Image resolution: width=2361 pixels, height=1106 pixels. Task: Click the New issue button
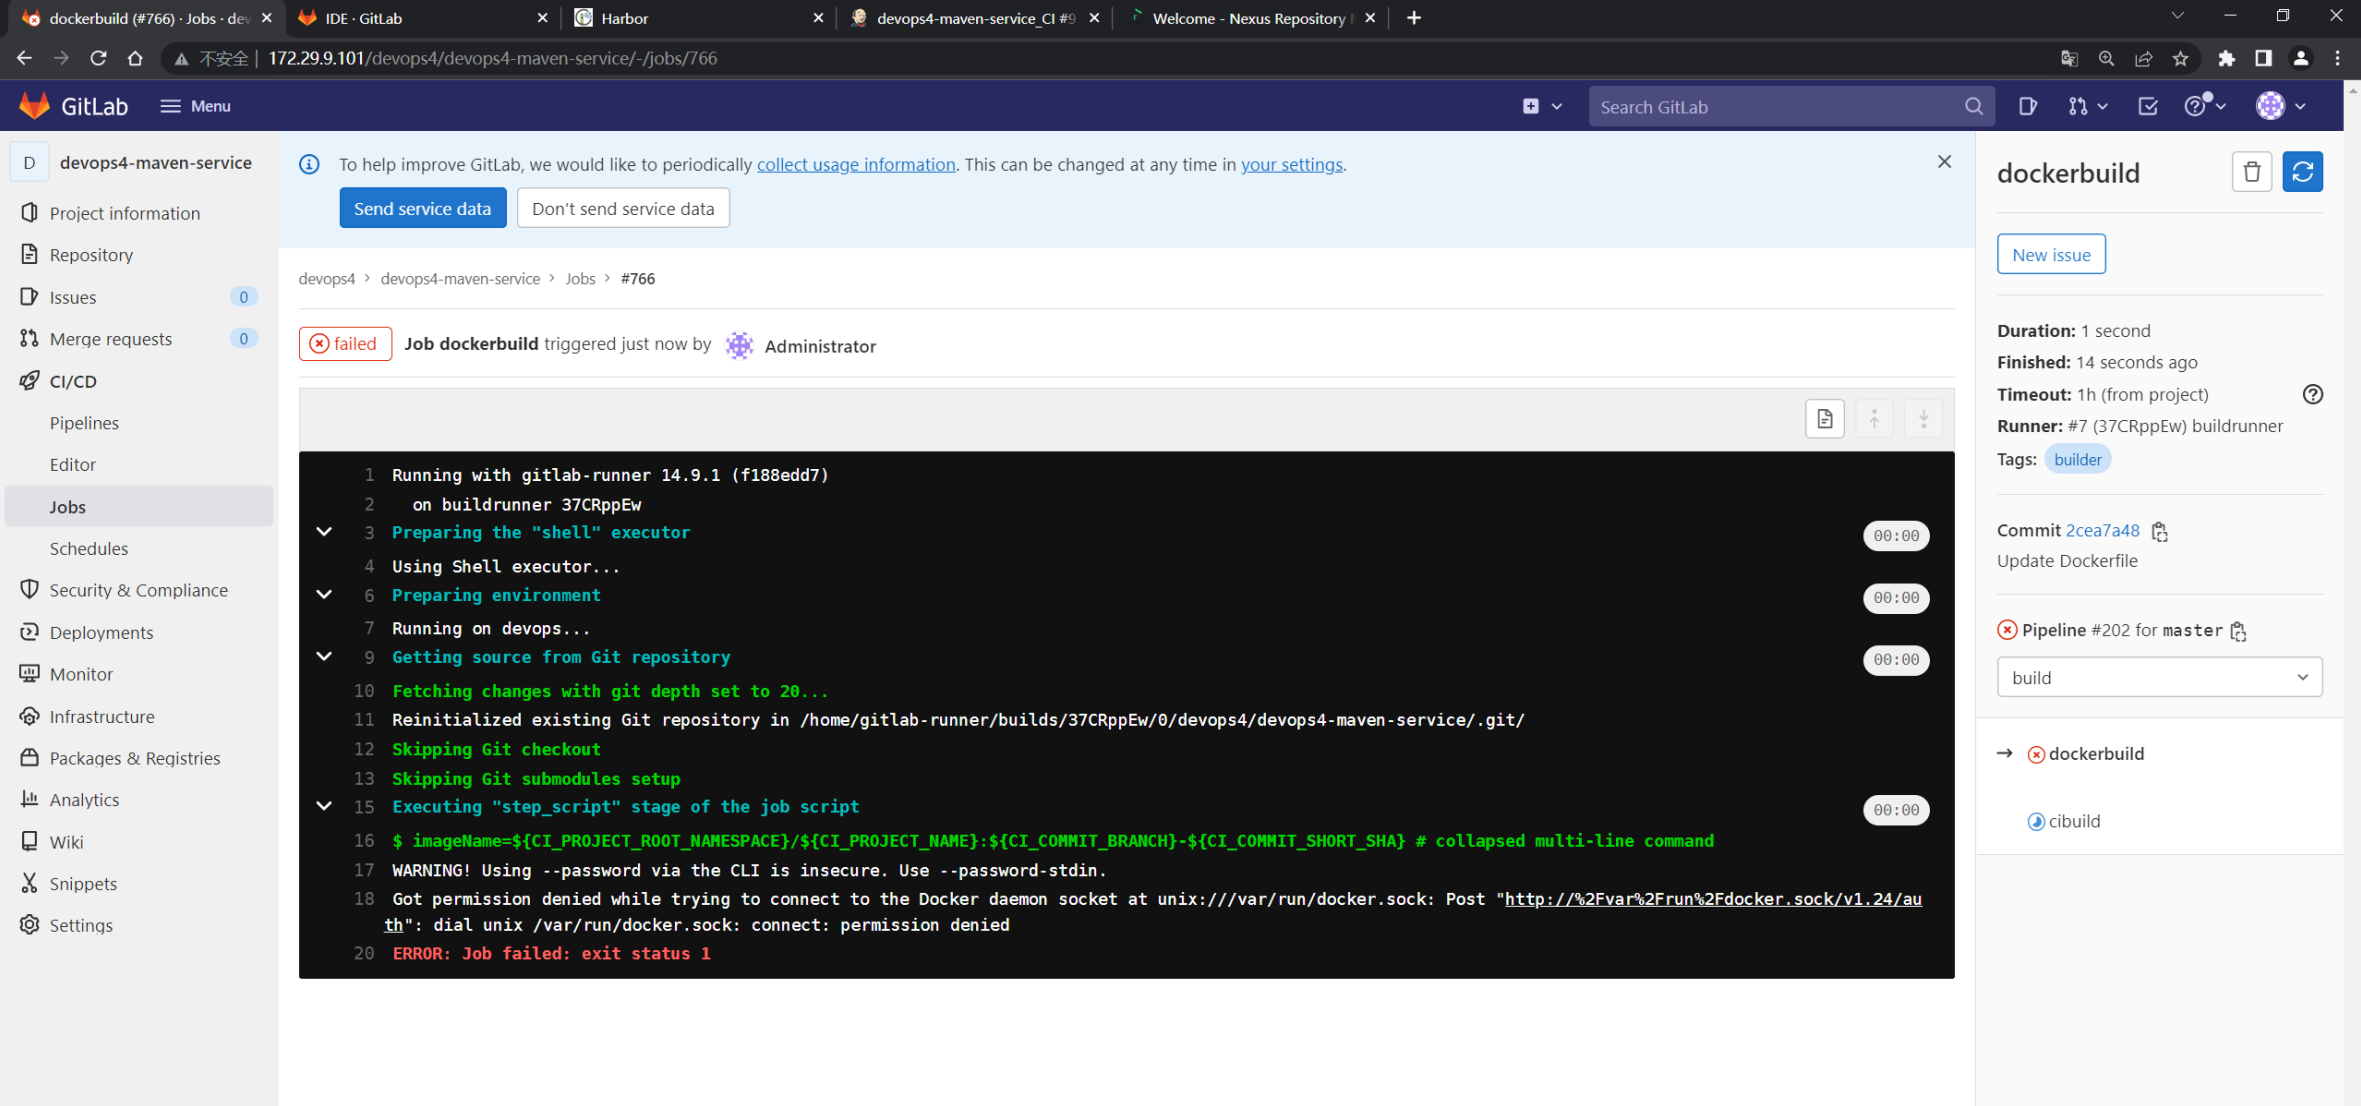2050,254
